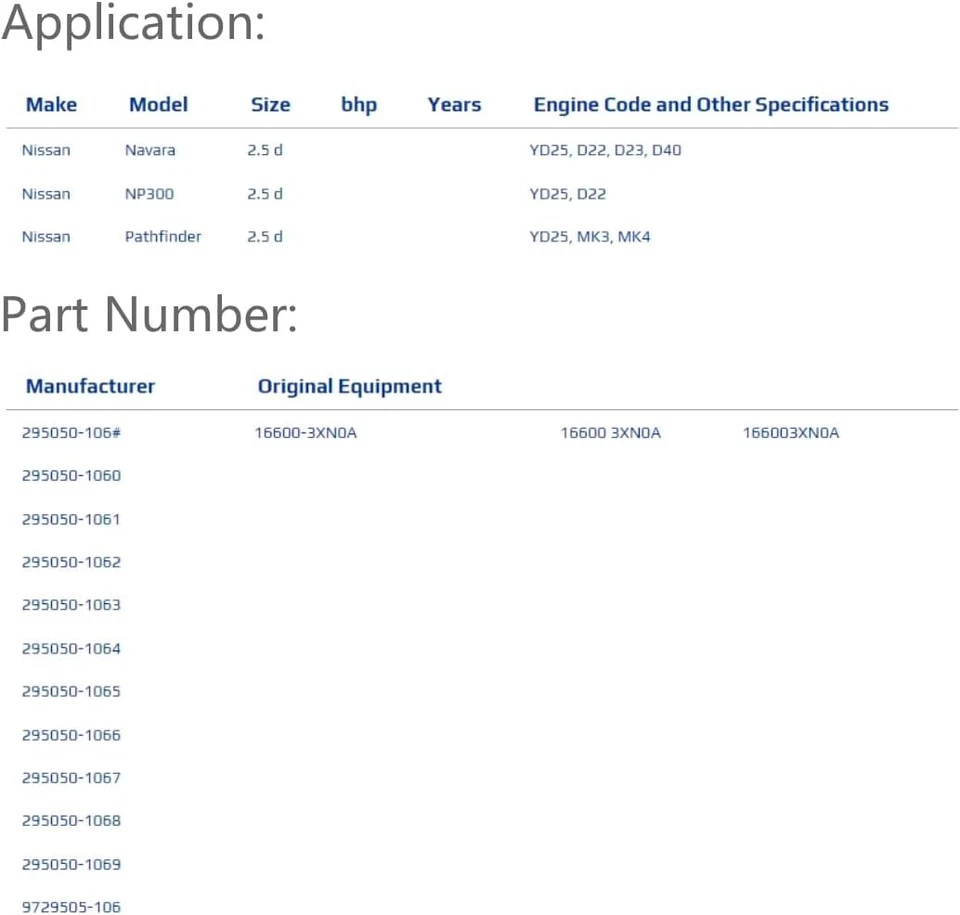Click part number 295050-106#

tap(71, 433)
